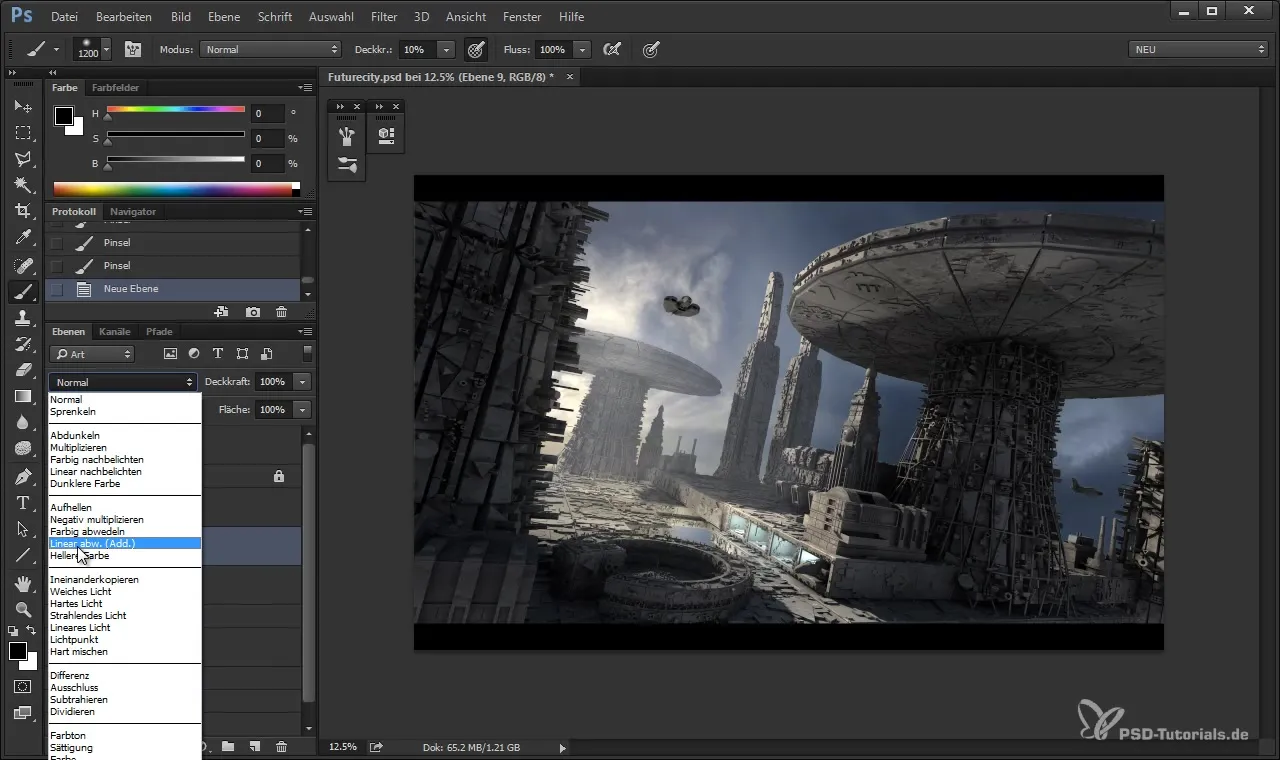
Task: Click the zoom percentage field 12.5%
Action: [343, 747]
